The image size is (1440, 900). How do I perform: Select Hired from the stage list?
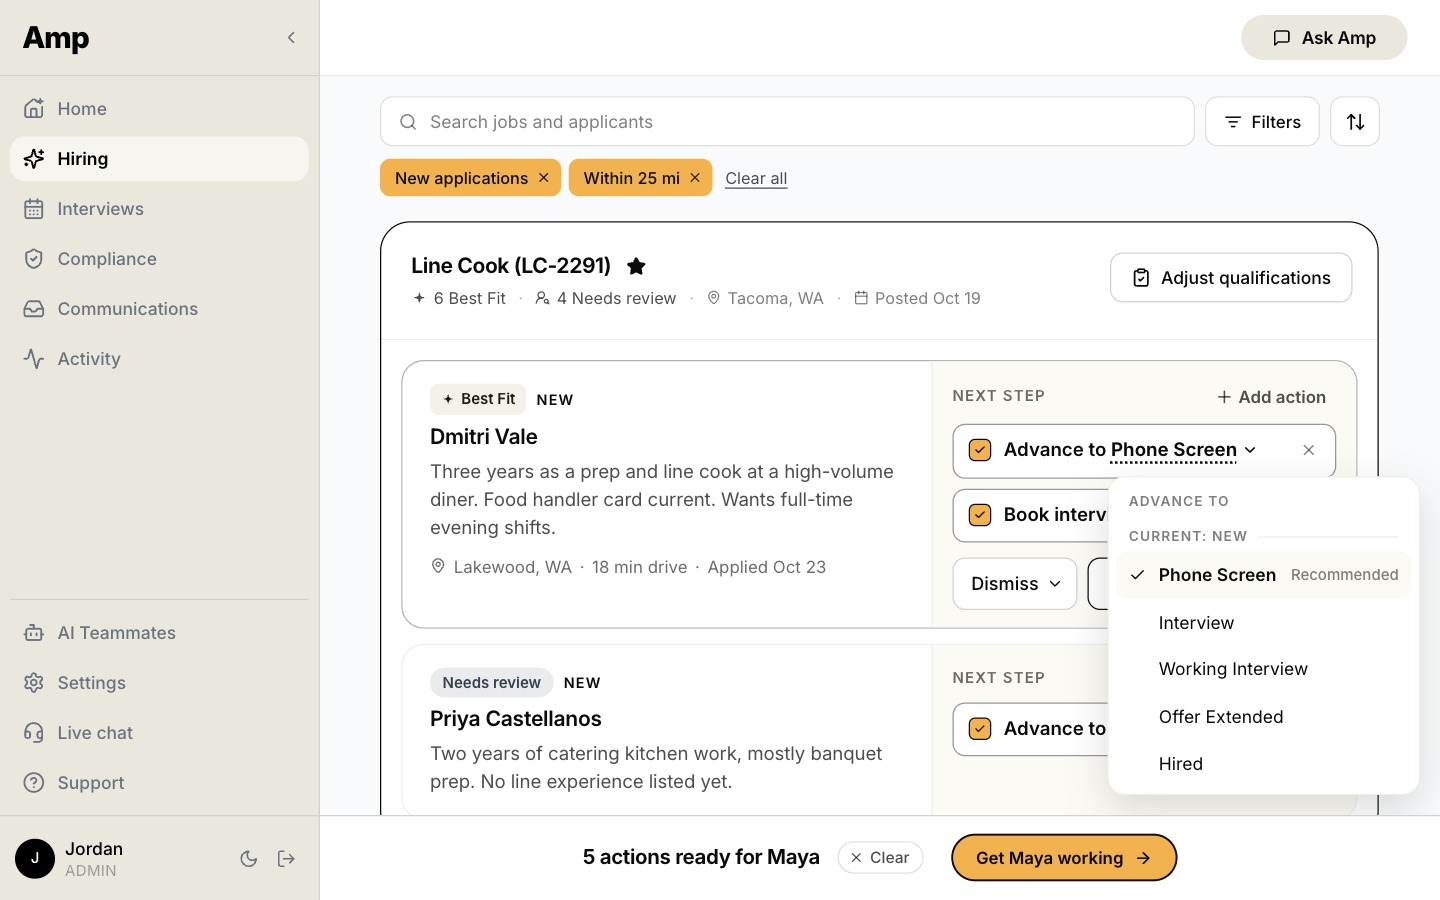(1264, 764)
